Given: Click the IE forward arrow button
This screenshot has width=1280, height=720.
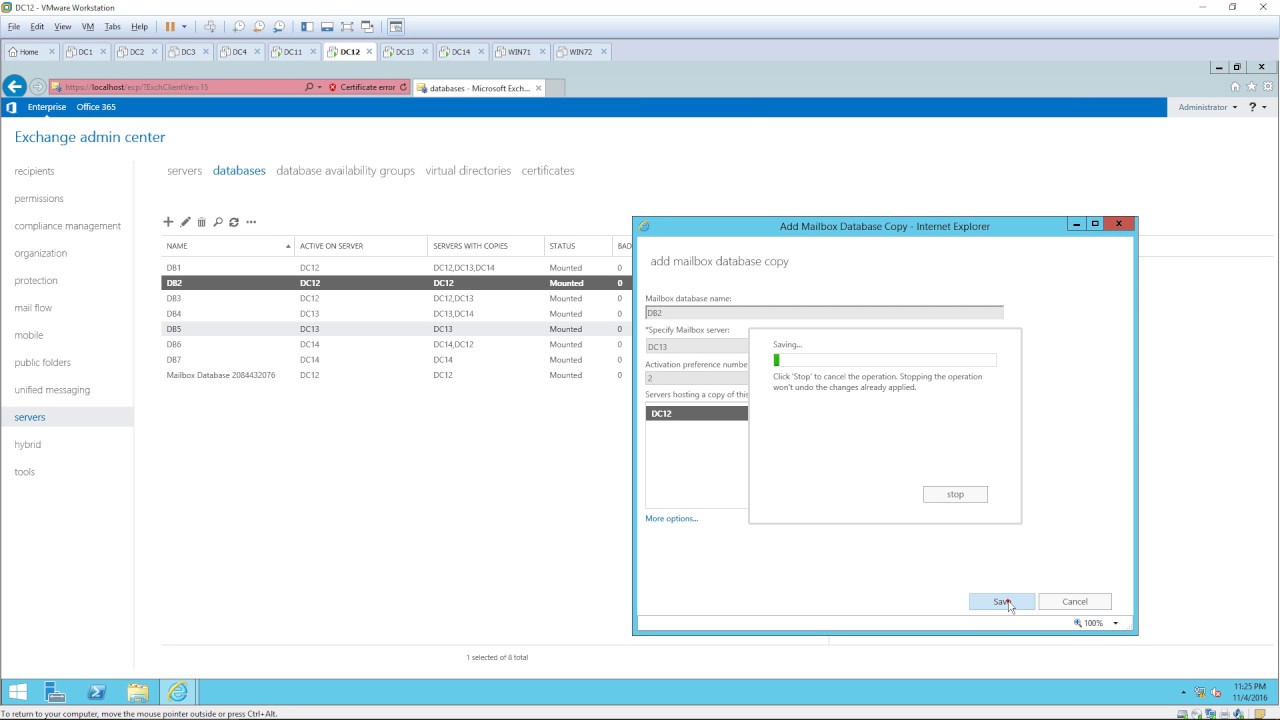Looking at the screenshot, I should coord(38,87).
